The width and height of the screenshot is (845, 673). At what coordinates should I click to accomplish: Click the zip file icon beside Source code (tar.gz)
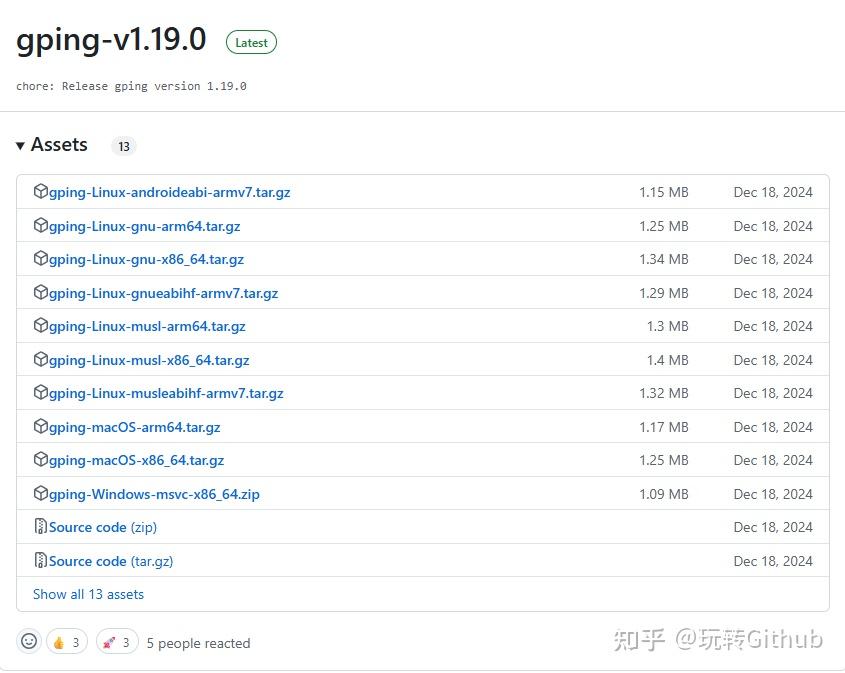click(x=40, y=560)
